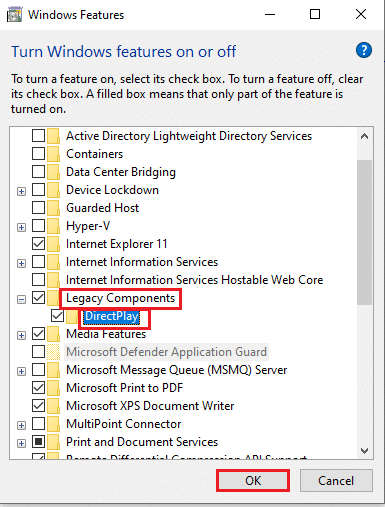Viewport: 385px width, 507px height.
Task: Click the folder icon beside Microsoft Print to PDF
Action: click(53, 388)
